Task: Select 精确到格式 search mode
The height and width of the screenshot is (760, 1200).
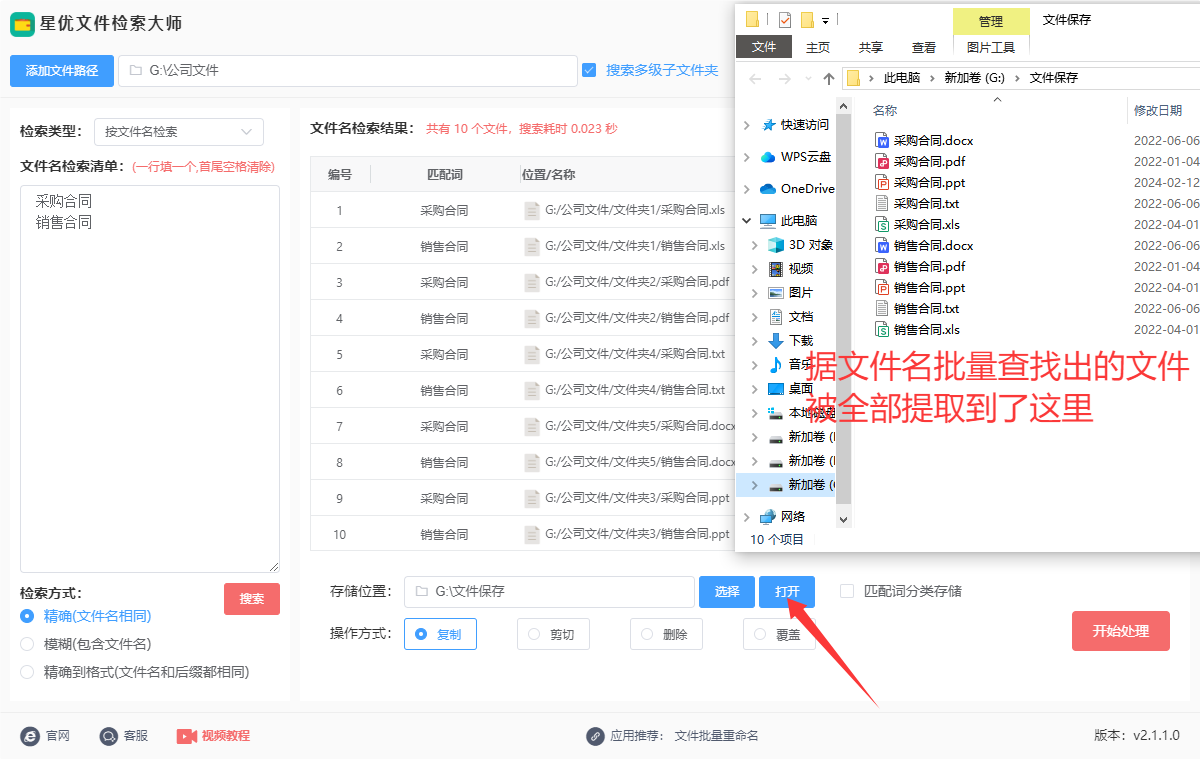Action: pyautogui.click(x=28, y=672)
